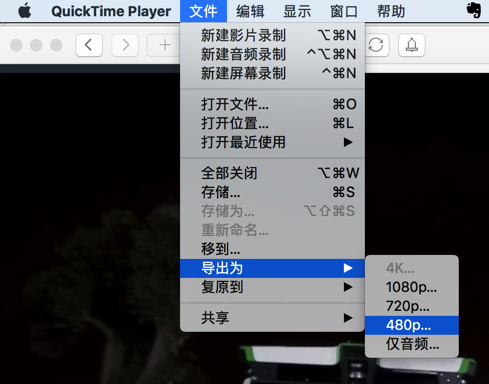Expand the 共享 submenu
The width and height of the screenshot is (489, 384).
(272, 318)
